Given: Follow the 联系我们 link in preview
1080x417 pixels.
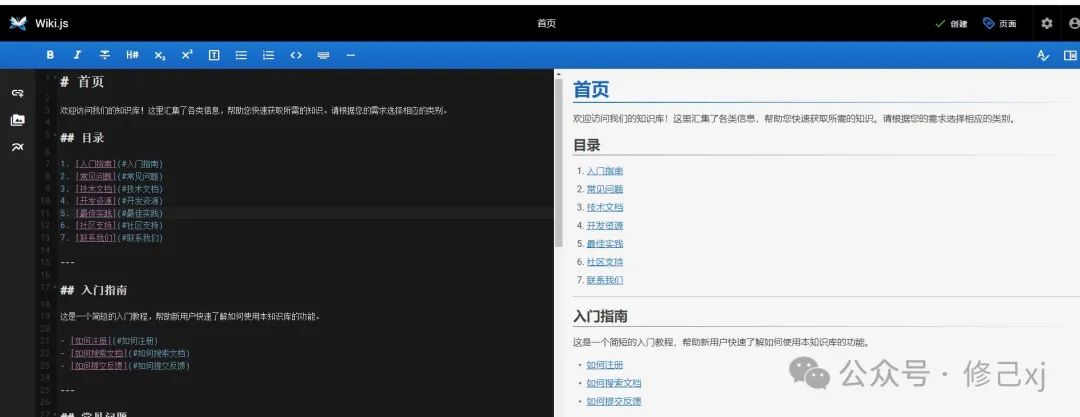Looking at the screenshot, I should point(605,280).
